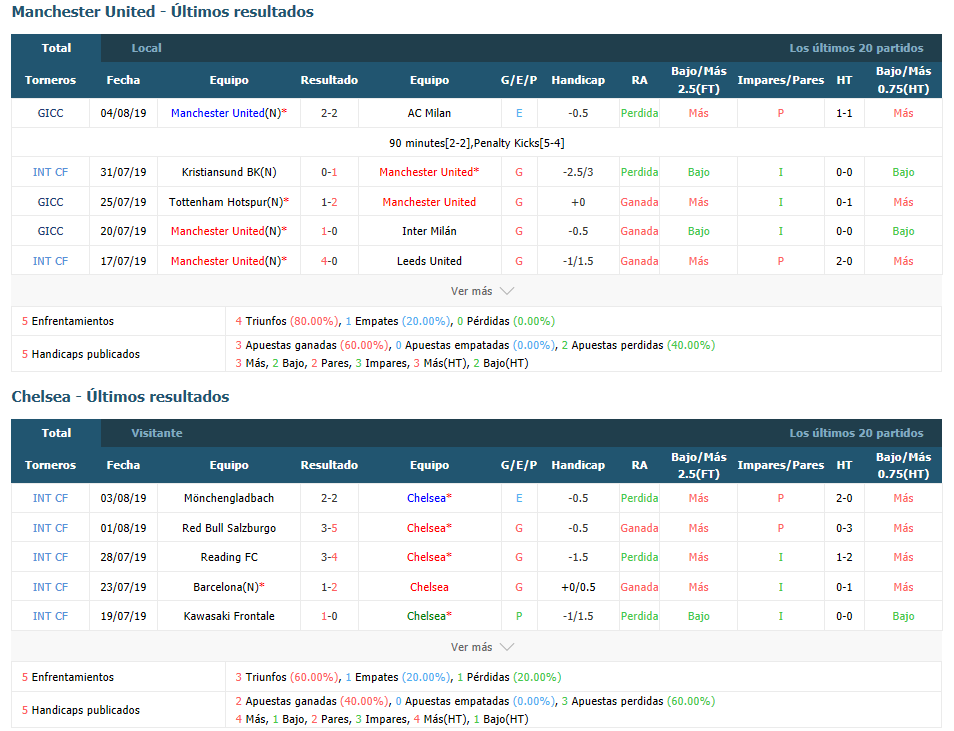The width and height of the screenshot is (954, 731).
Task: Open INT CF link in Kawasaki Frontale row
Action: tap(50, 616)
